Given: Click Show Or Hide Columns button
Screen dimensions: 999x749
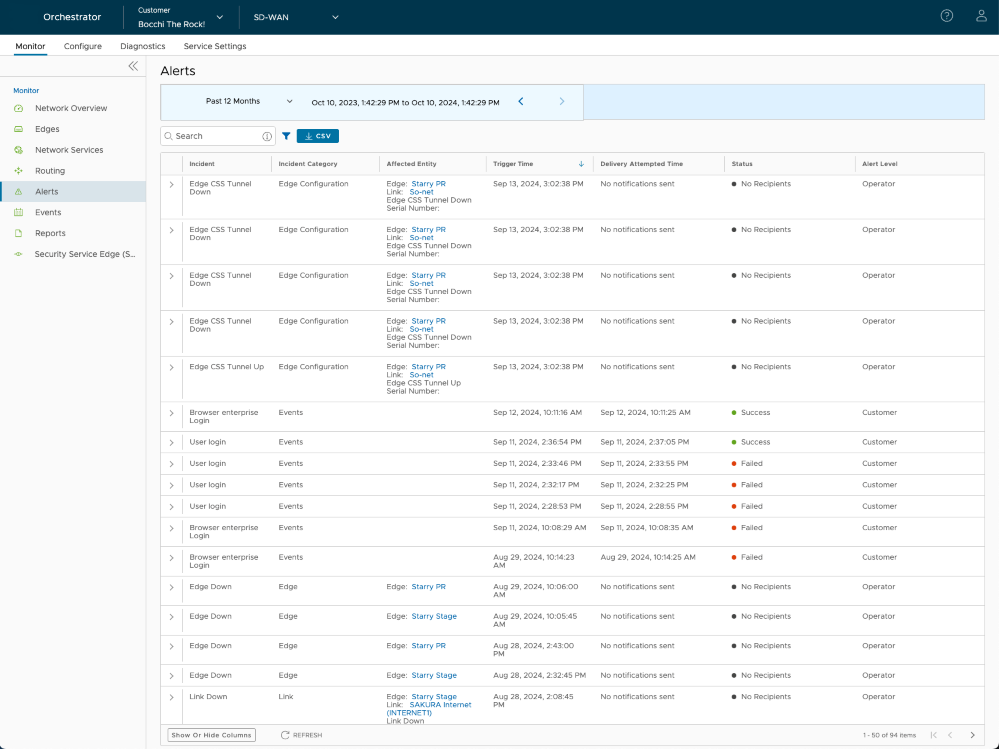Looking at the screenshot, I should pos(211,735).
